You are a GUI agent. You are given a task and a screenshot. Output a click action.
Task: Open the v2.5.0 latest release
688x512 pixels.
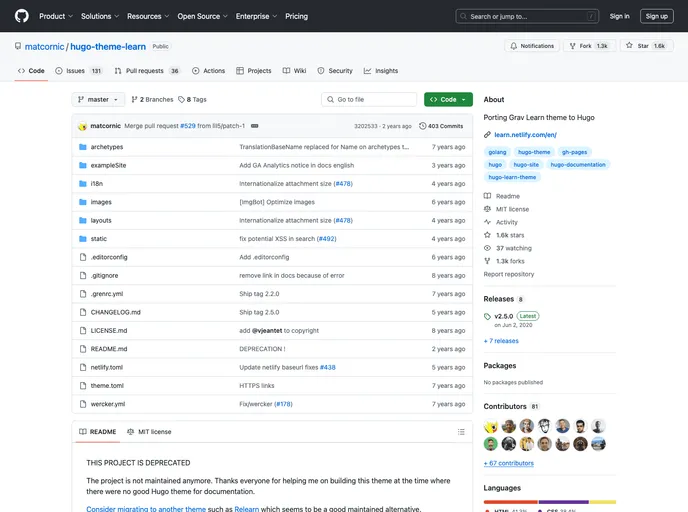[503, 316]
